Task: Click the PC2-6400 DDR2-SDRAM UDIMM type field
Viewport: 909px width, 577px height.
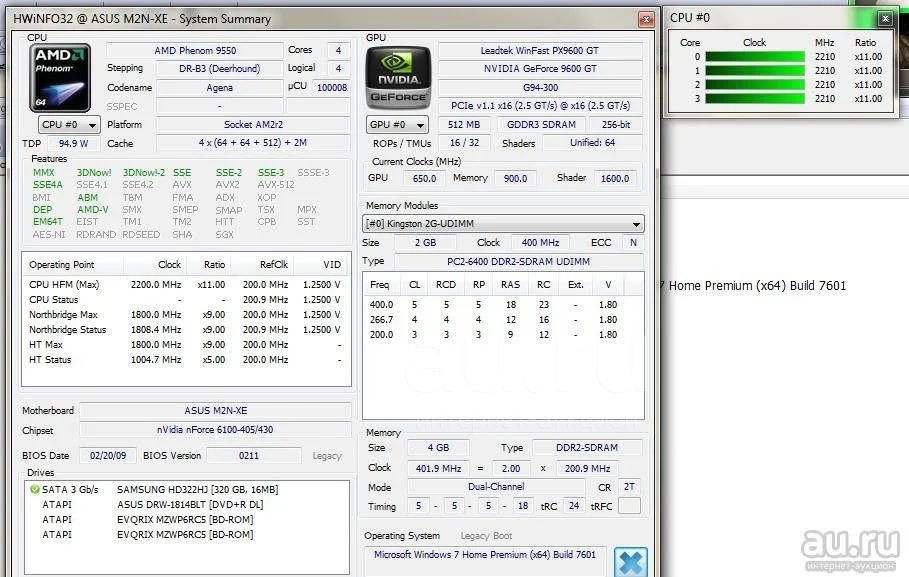Action: [518, 262]
